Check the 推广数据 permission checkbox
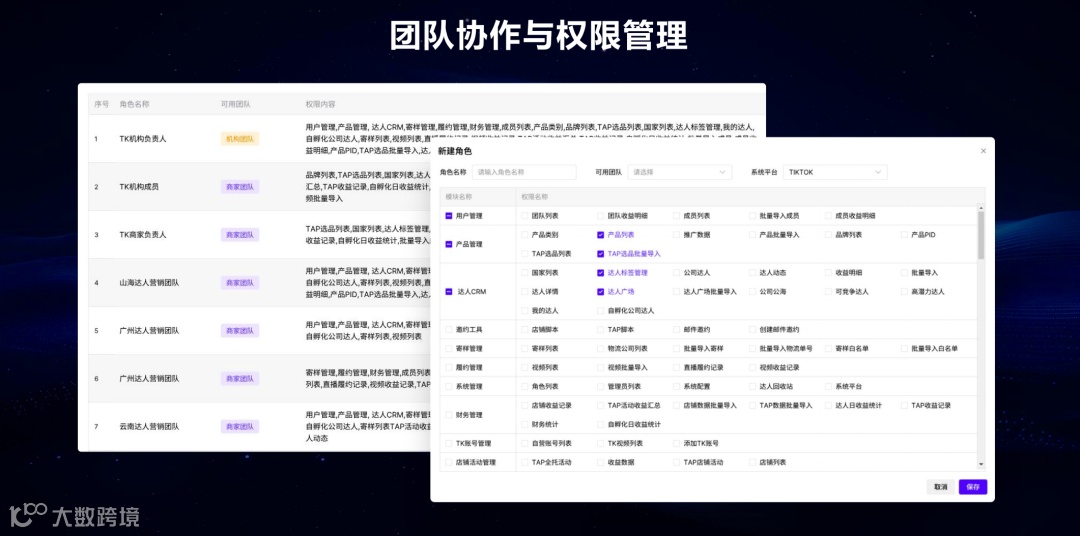This screenshot has width=1080, height=536. (x=676, y=235)
